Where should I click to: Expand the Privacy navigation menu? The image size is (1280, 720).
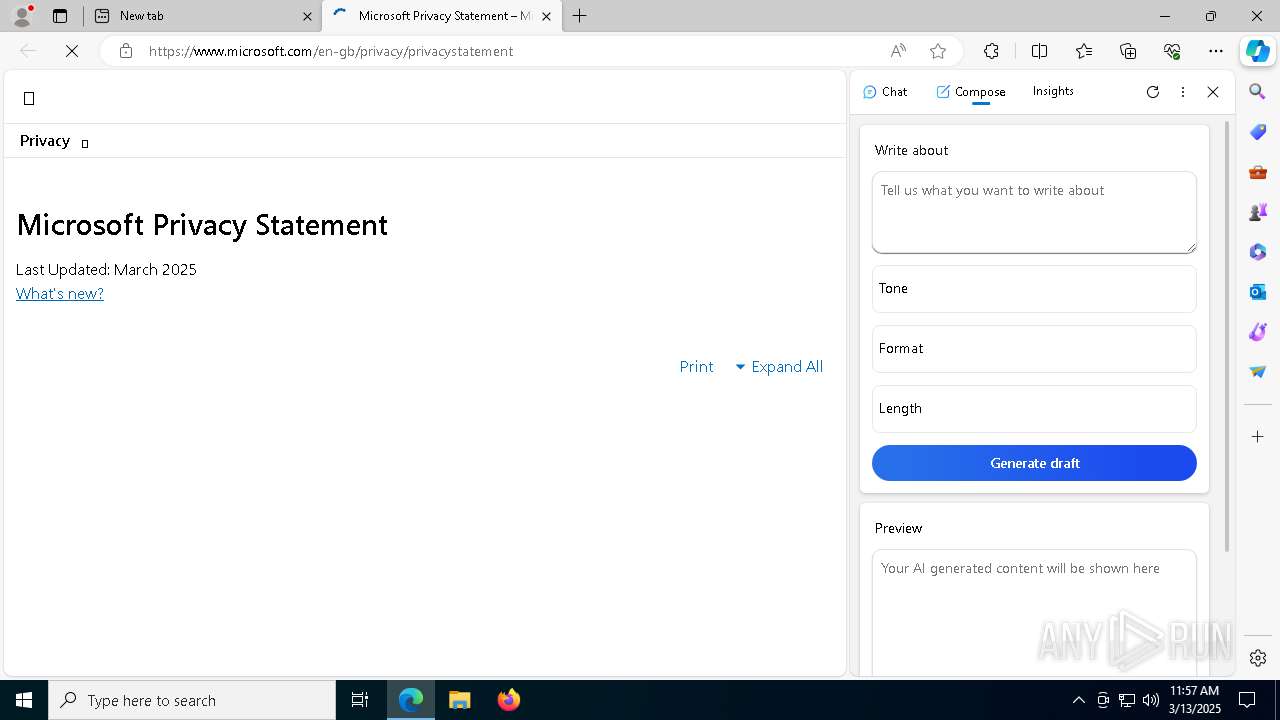click(55, 141)
